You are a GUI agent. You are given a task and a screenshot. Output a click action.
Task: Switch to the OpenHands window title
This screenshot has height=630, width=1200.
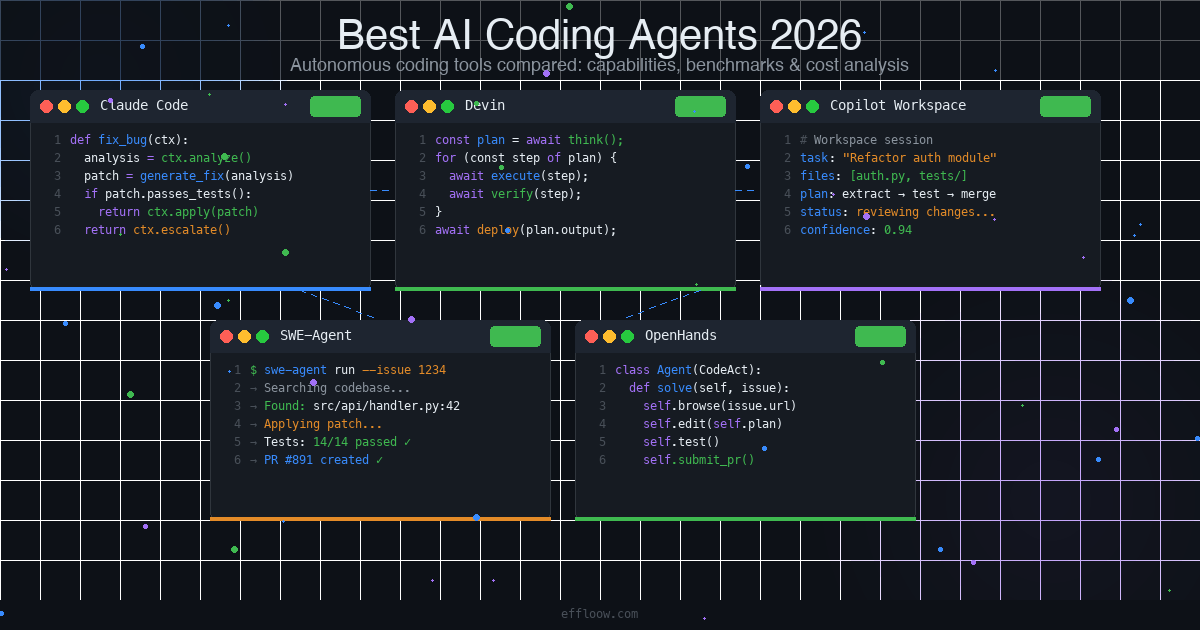coord(679,336)
